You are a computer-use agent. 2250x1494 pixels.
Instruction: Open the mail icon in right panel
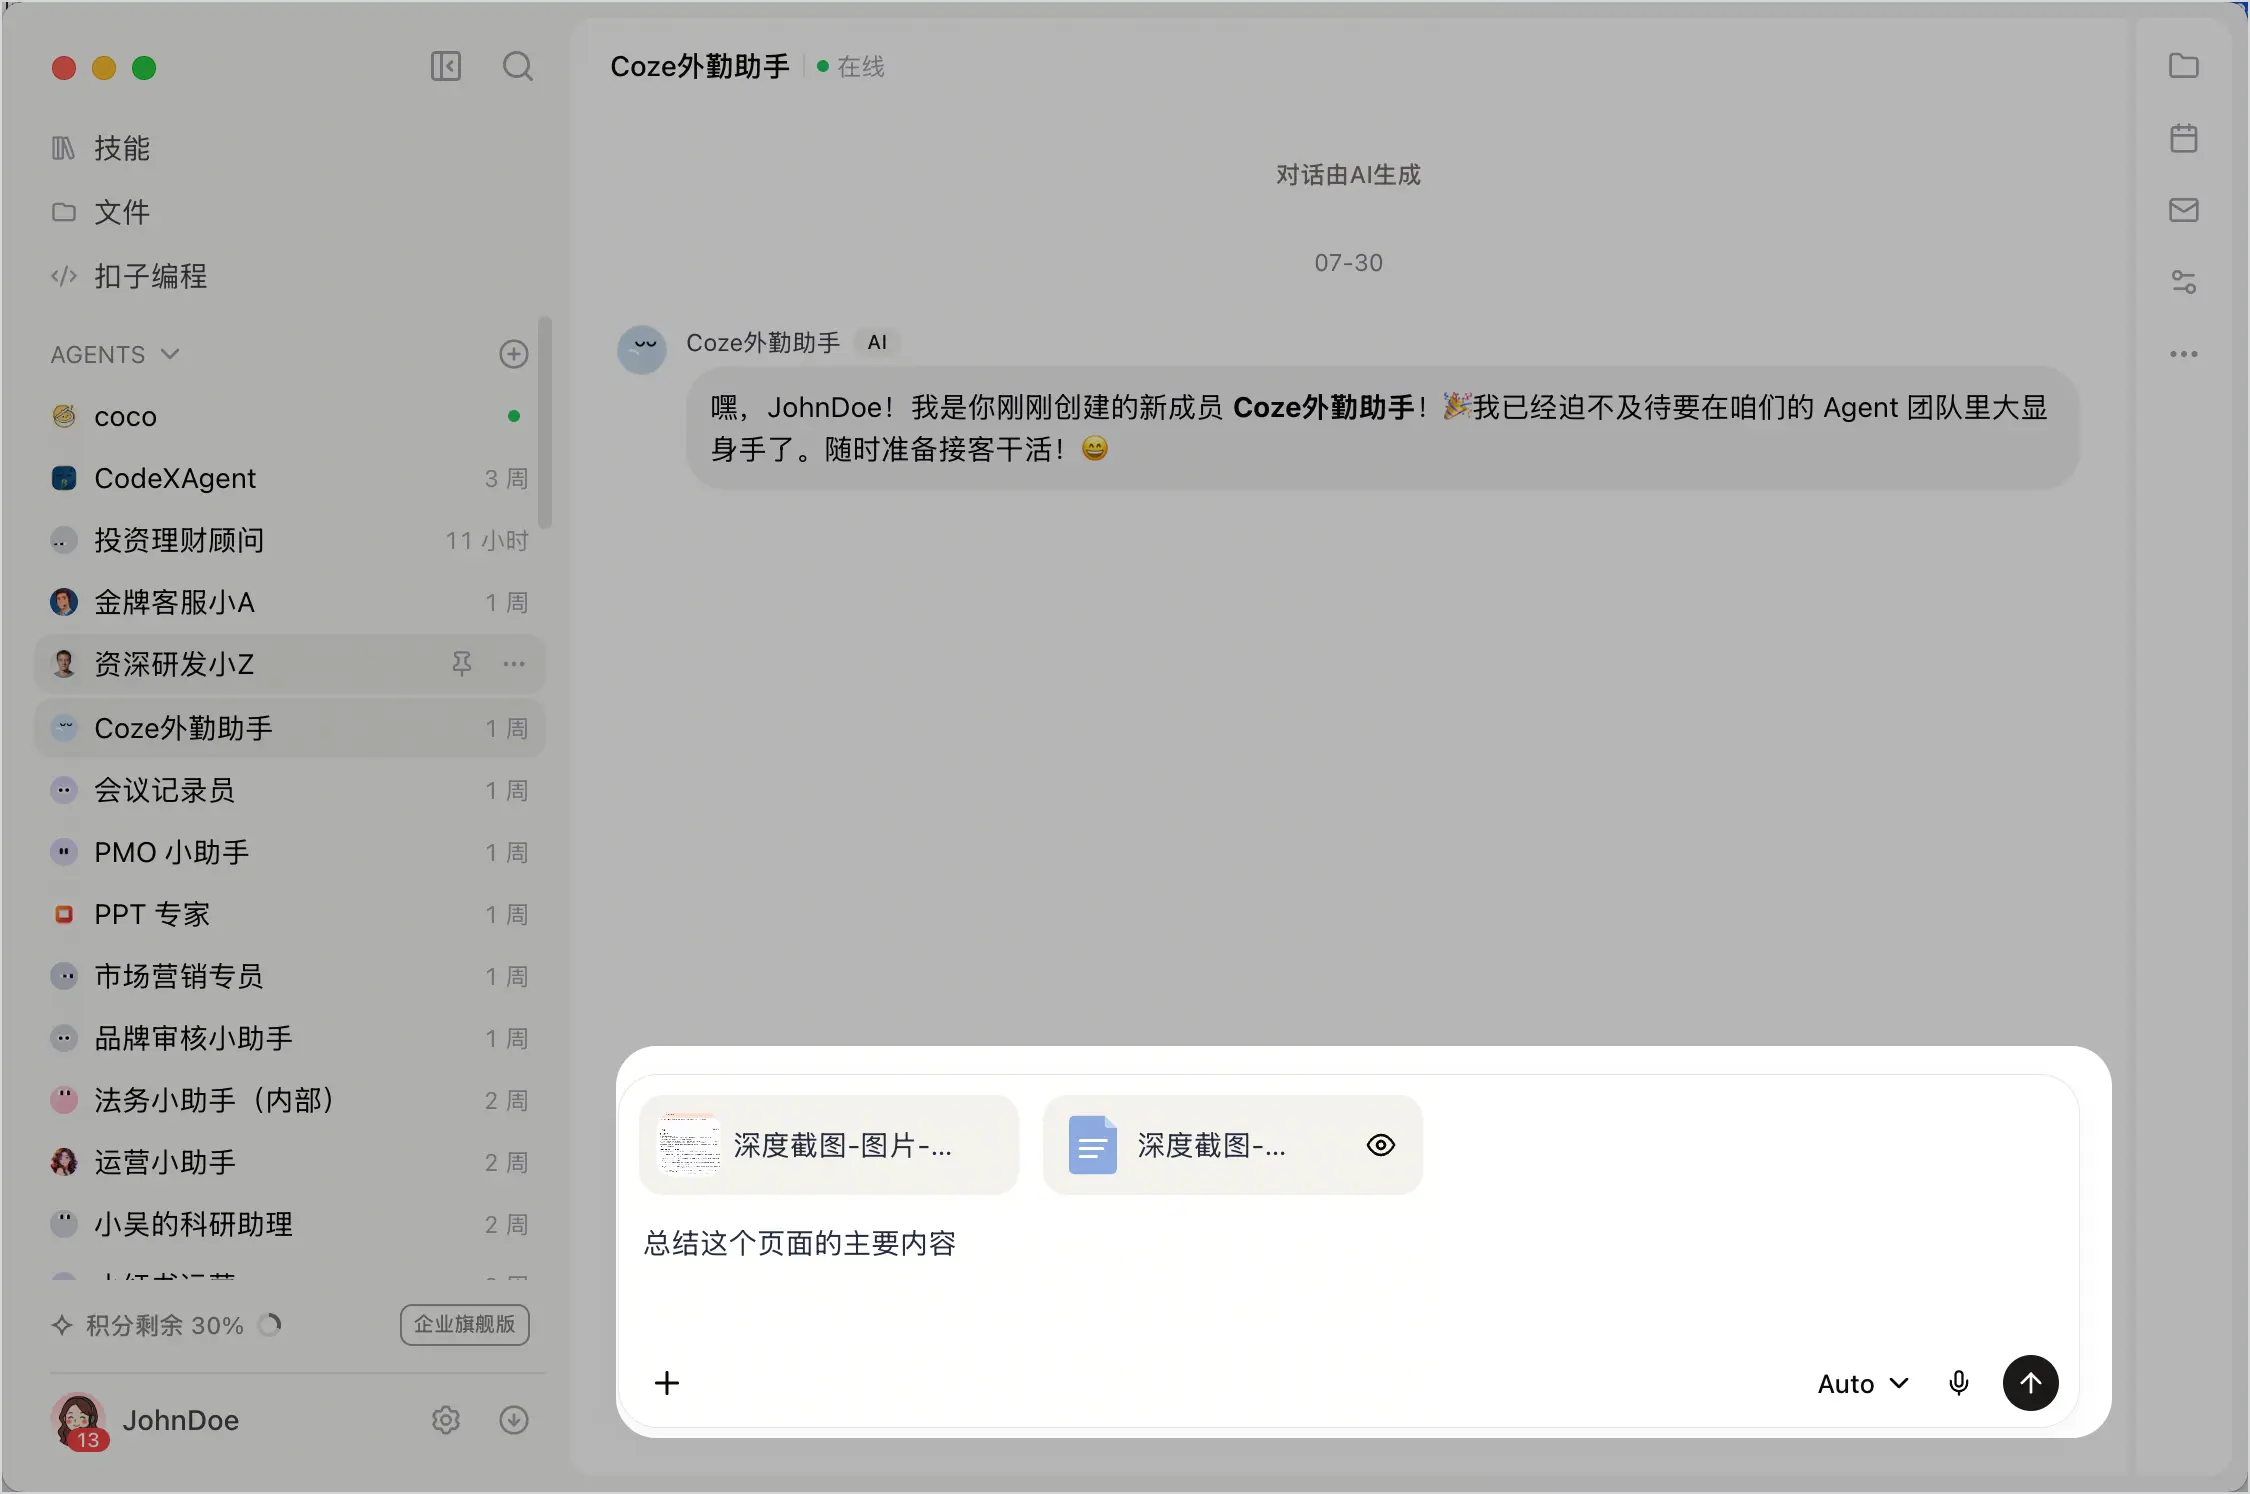point(2184,210)
